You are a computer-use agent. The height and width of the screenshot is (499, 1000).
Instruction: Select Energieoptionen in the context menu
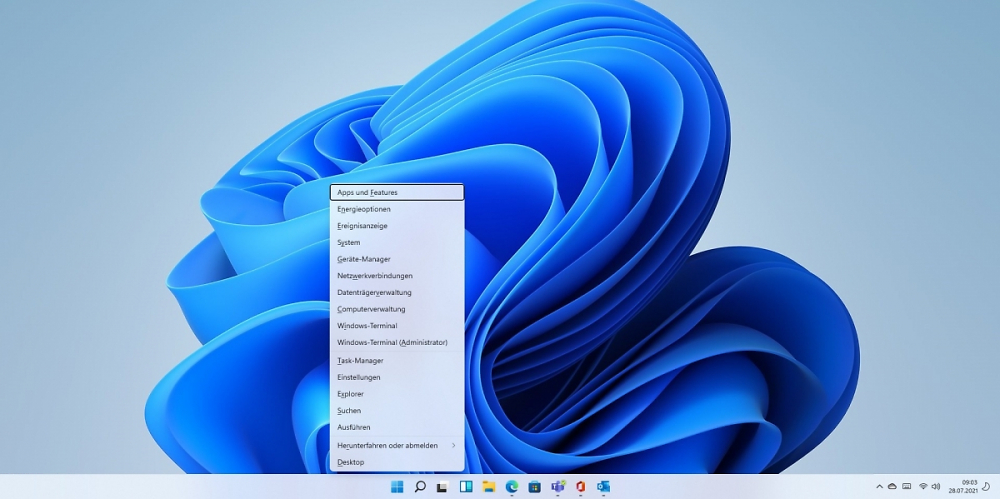click(x=397, y=209)
